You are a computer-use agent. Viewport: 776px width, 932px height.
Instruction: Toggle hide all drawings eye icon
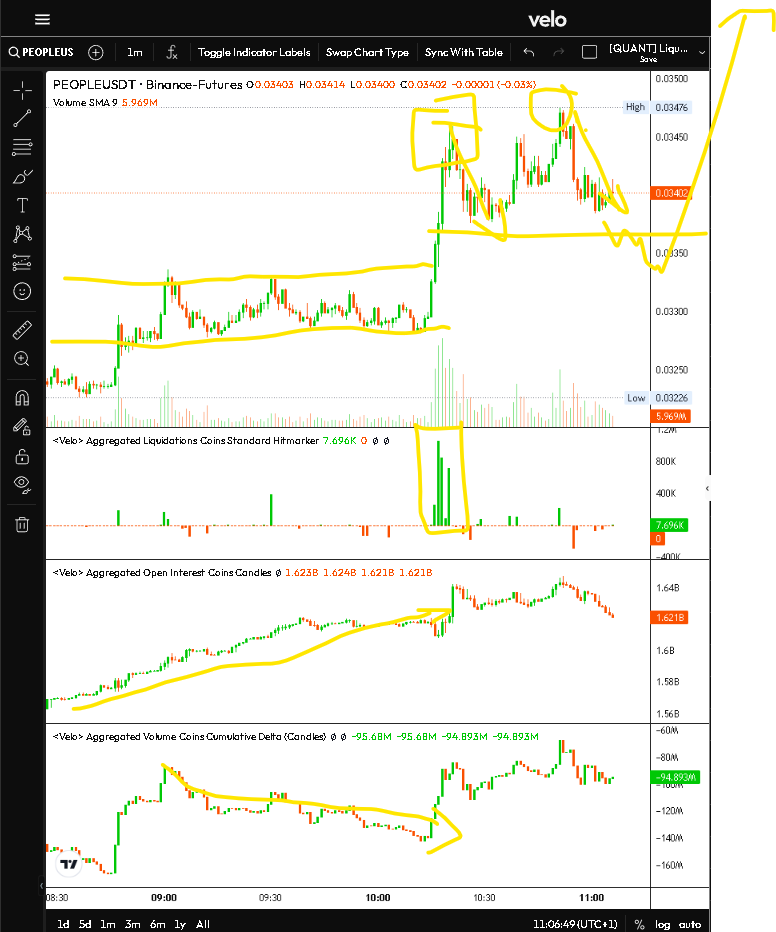tap(23, 485)
